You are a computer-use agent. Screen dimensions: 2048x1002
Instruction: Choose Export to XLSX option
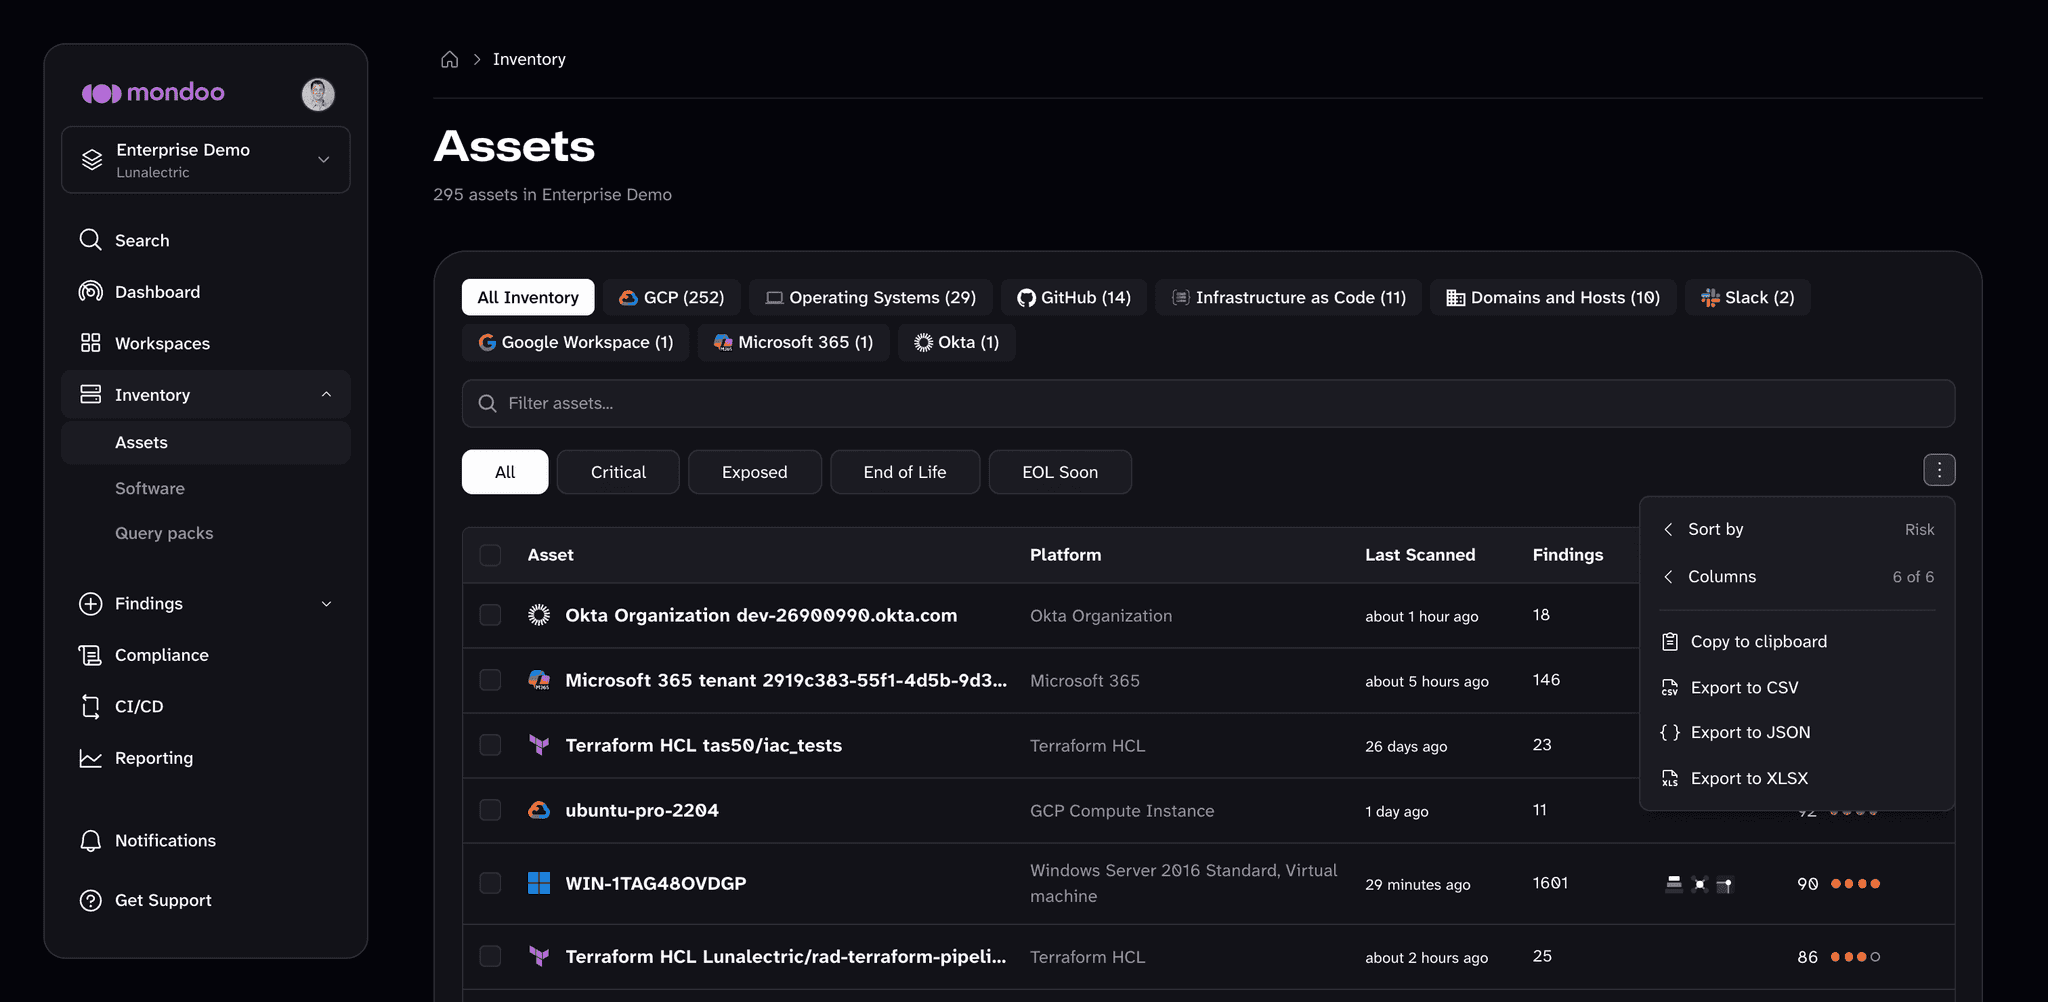point(1797,778)
